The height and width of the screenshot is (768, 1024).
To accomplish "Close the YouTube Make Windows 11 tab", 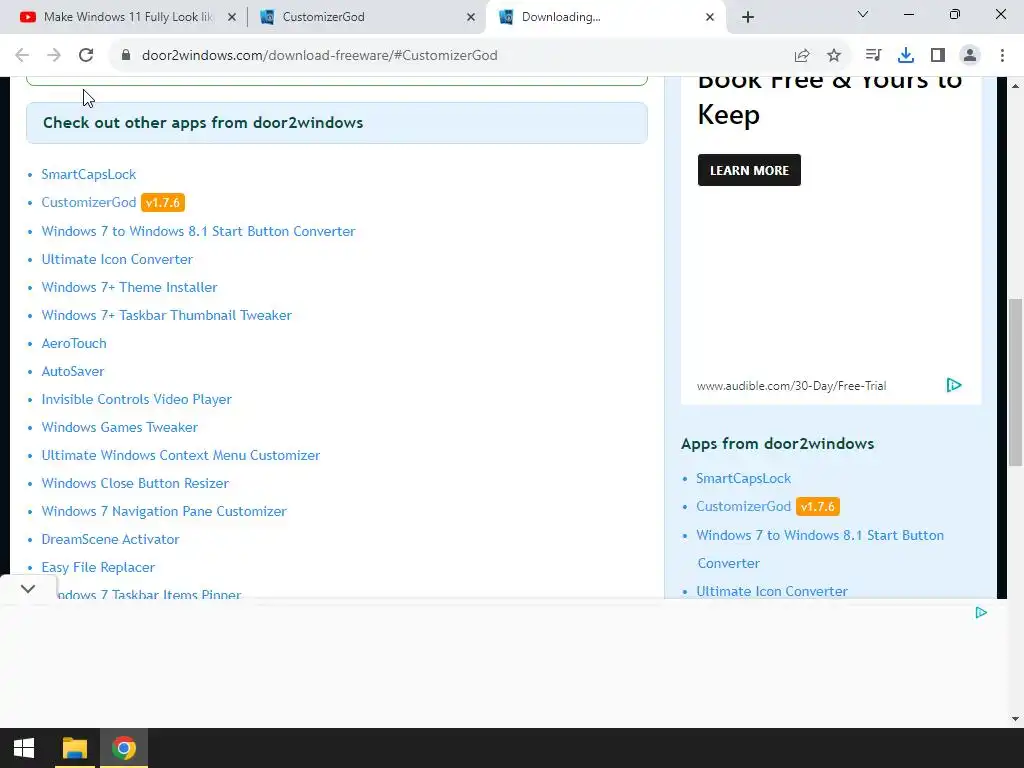I will (x=232, y=17).
